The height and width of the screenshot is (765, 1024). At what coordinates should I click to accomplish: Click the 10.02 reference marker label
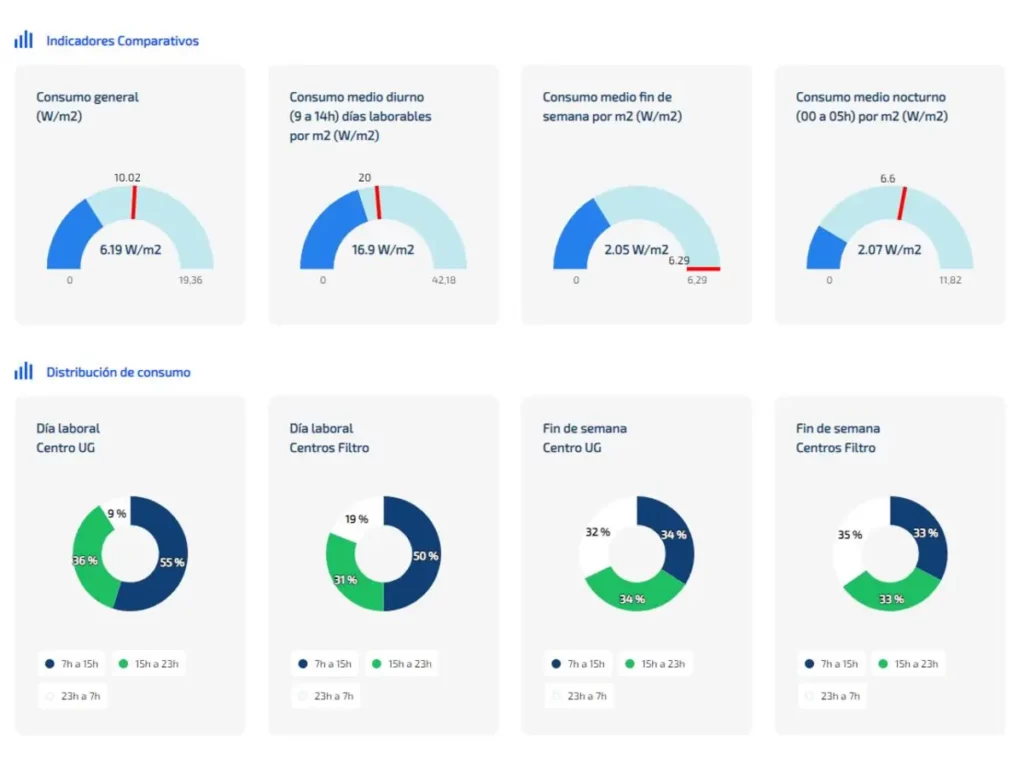click(127, 178)
